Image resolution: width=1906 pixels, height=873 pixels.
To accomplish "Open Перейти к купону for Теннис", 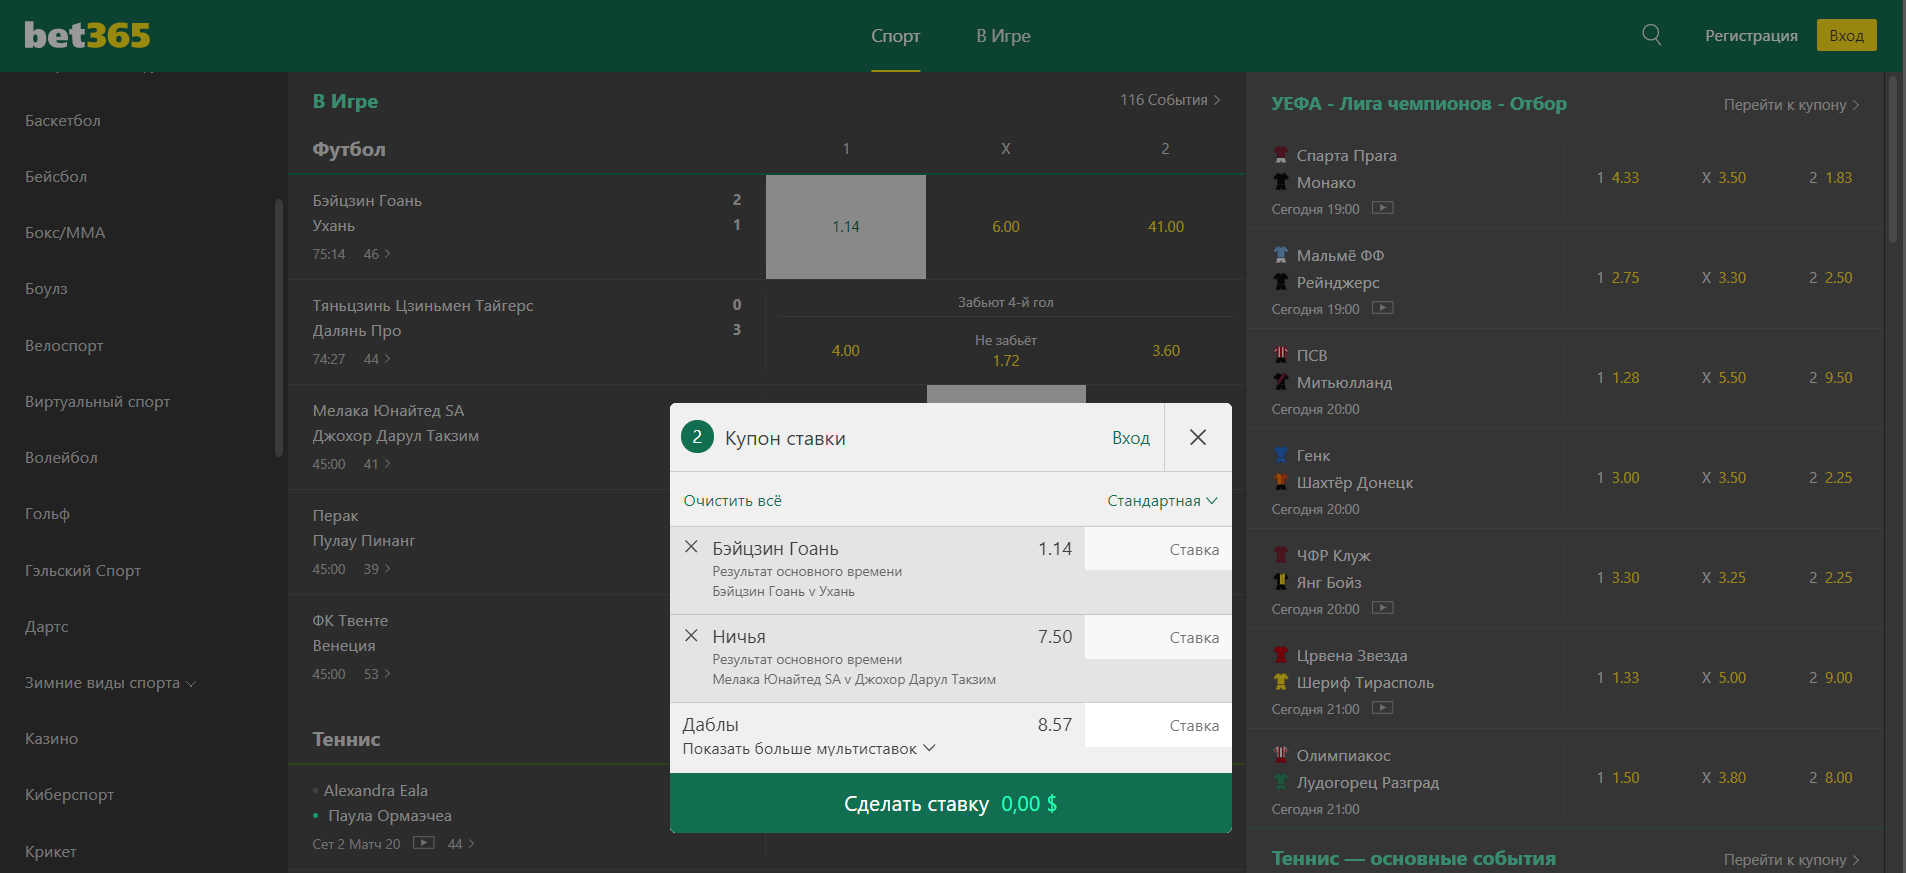I will 1791,859.
